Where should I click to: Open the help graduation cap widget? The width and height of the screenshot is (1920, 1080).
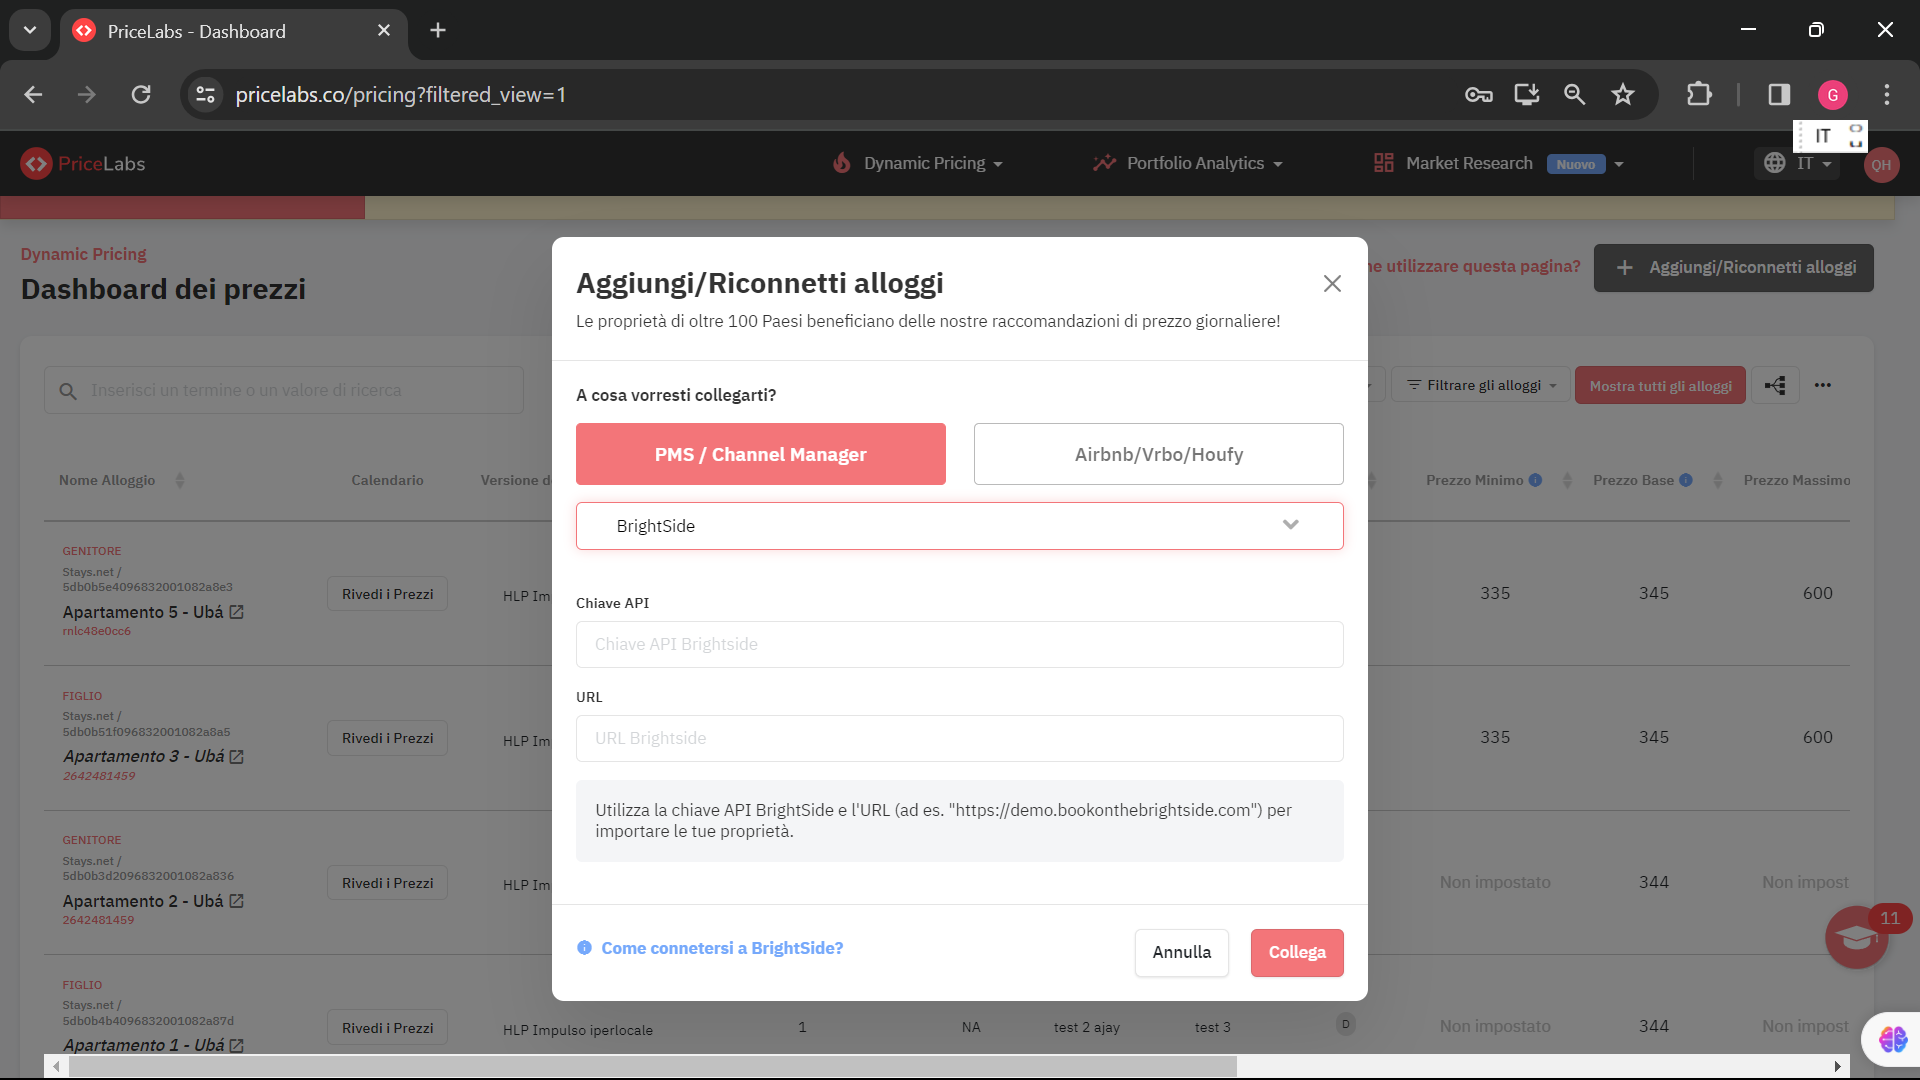coord(1856,937)
